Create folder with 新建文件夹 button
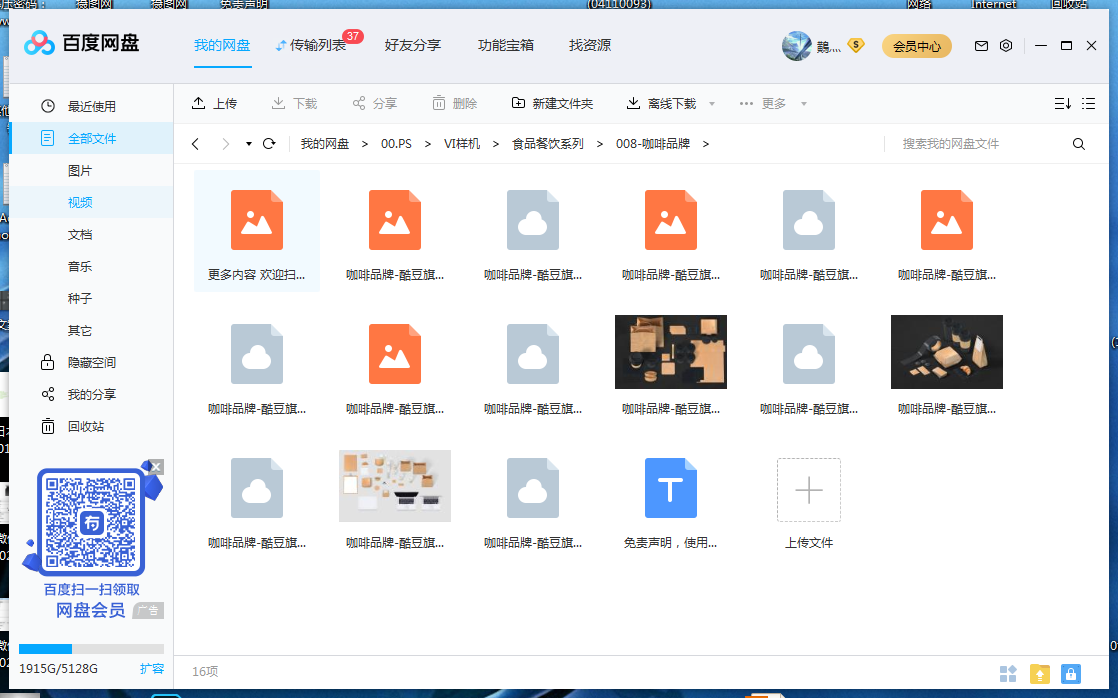 553,103
